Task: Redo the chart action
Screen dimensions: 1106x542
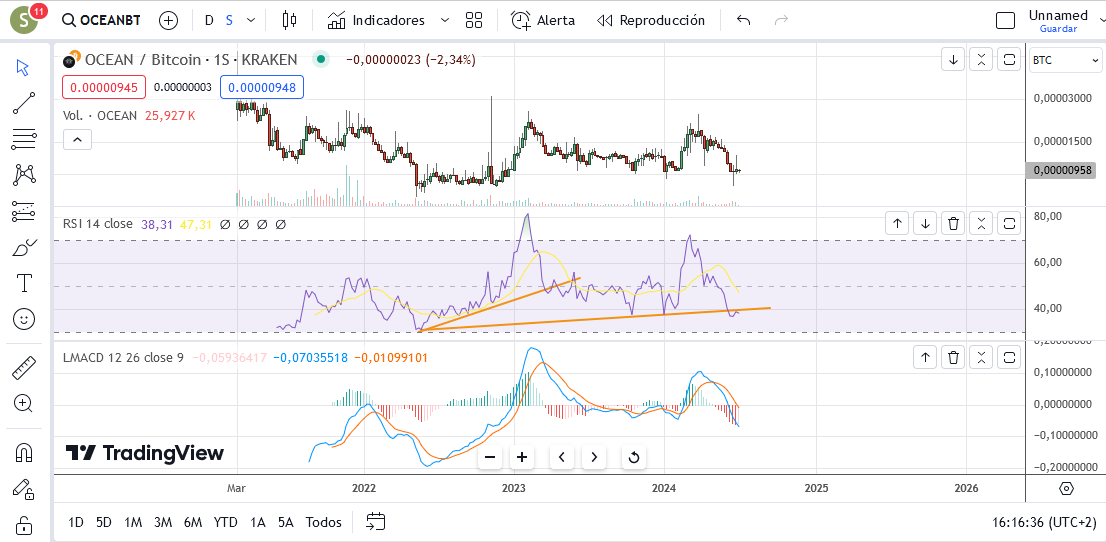Action: (x=781, y=20)
